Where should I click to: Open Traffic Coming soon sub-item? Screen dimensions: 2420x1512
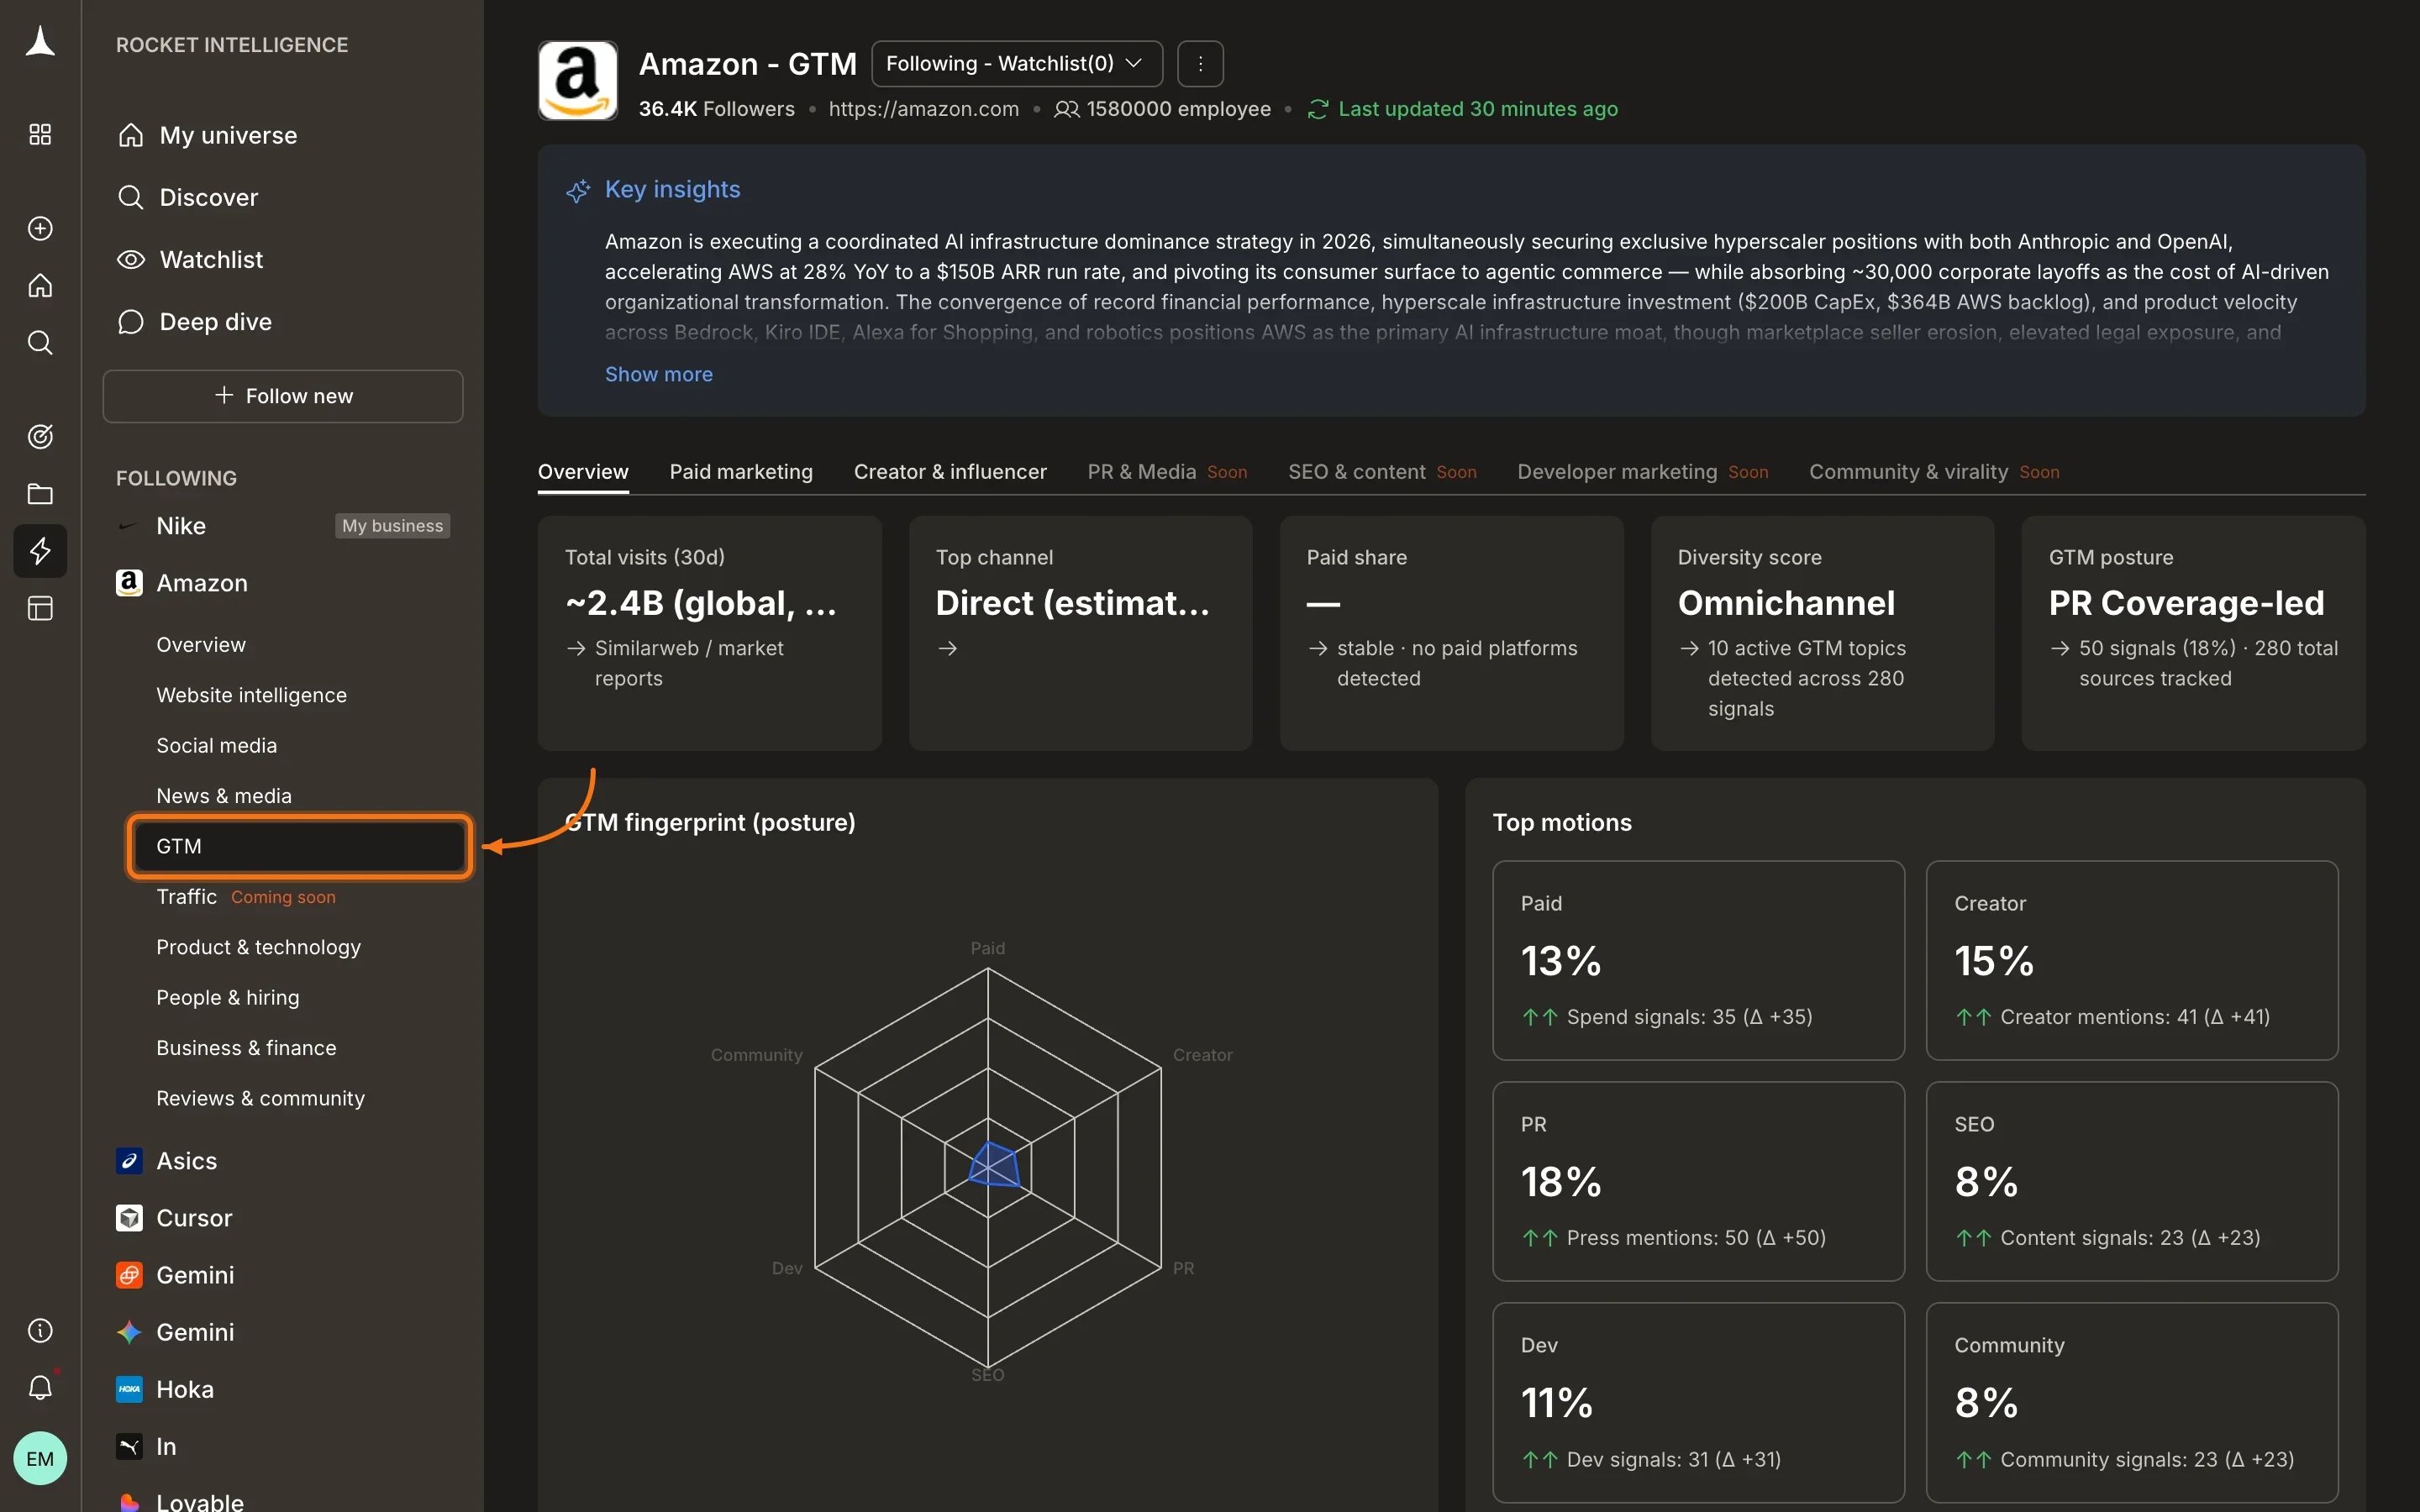(x=246, y=897)
